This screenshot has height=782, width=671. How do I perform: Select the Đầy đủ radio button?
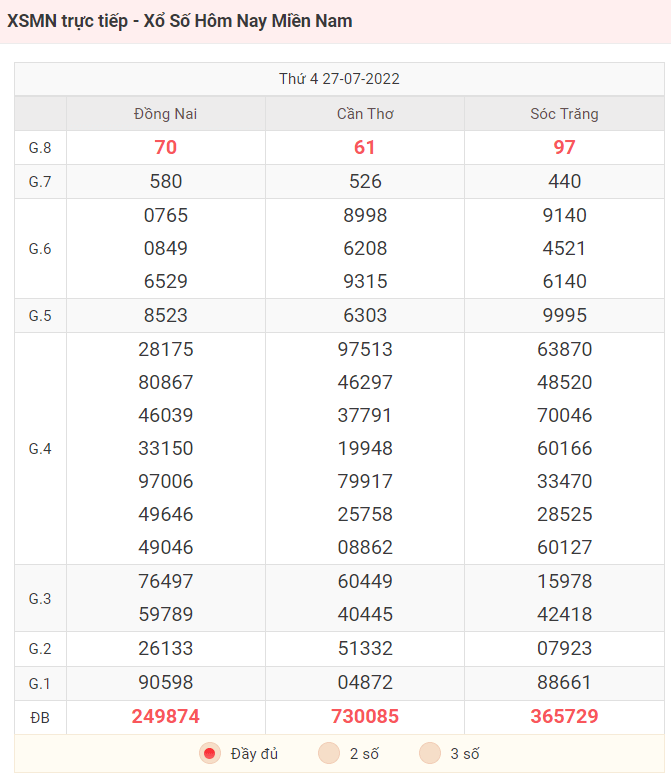pyautogui.click(x=210, y=753)
